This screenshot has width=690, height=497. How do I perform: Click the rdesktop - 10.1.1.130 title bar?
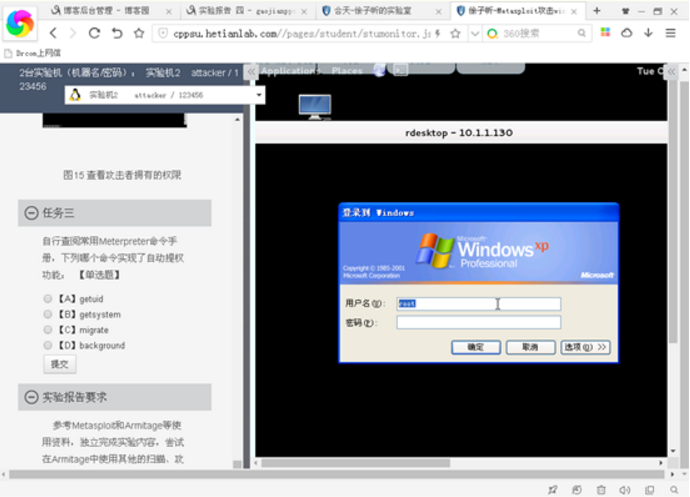461,133
